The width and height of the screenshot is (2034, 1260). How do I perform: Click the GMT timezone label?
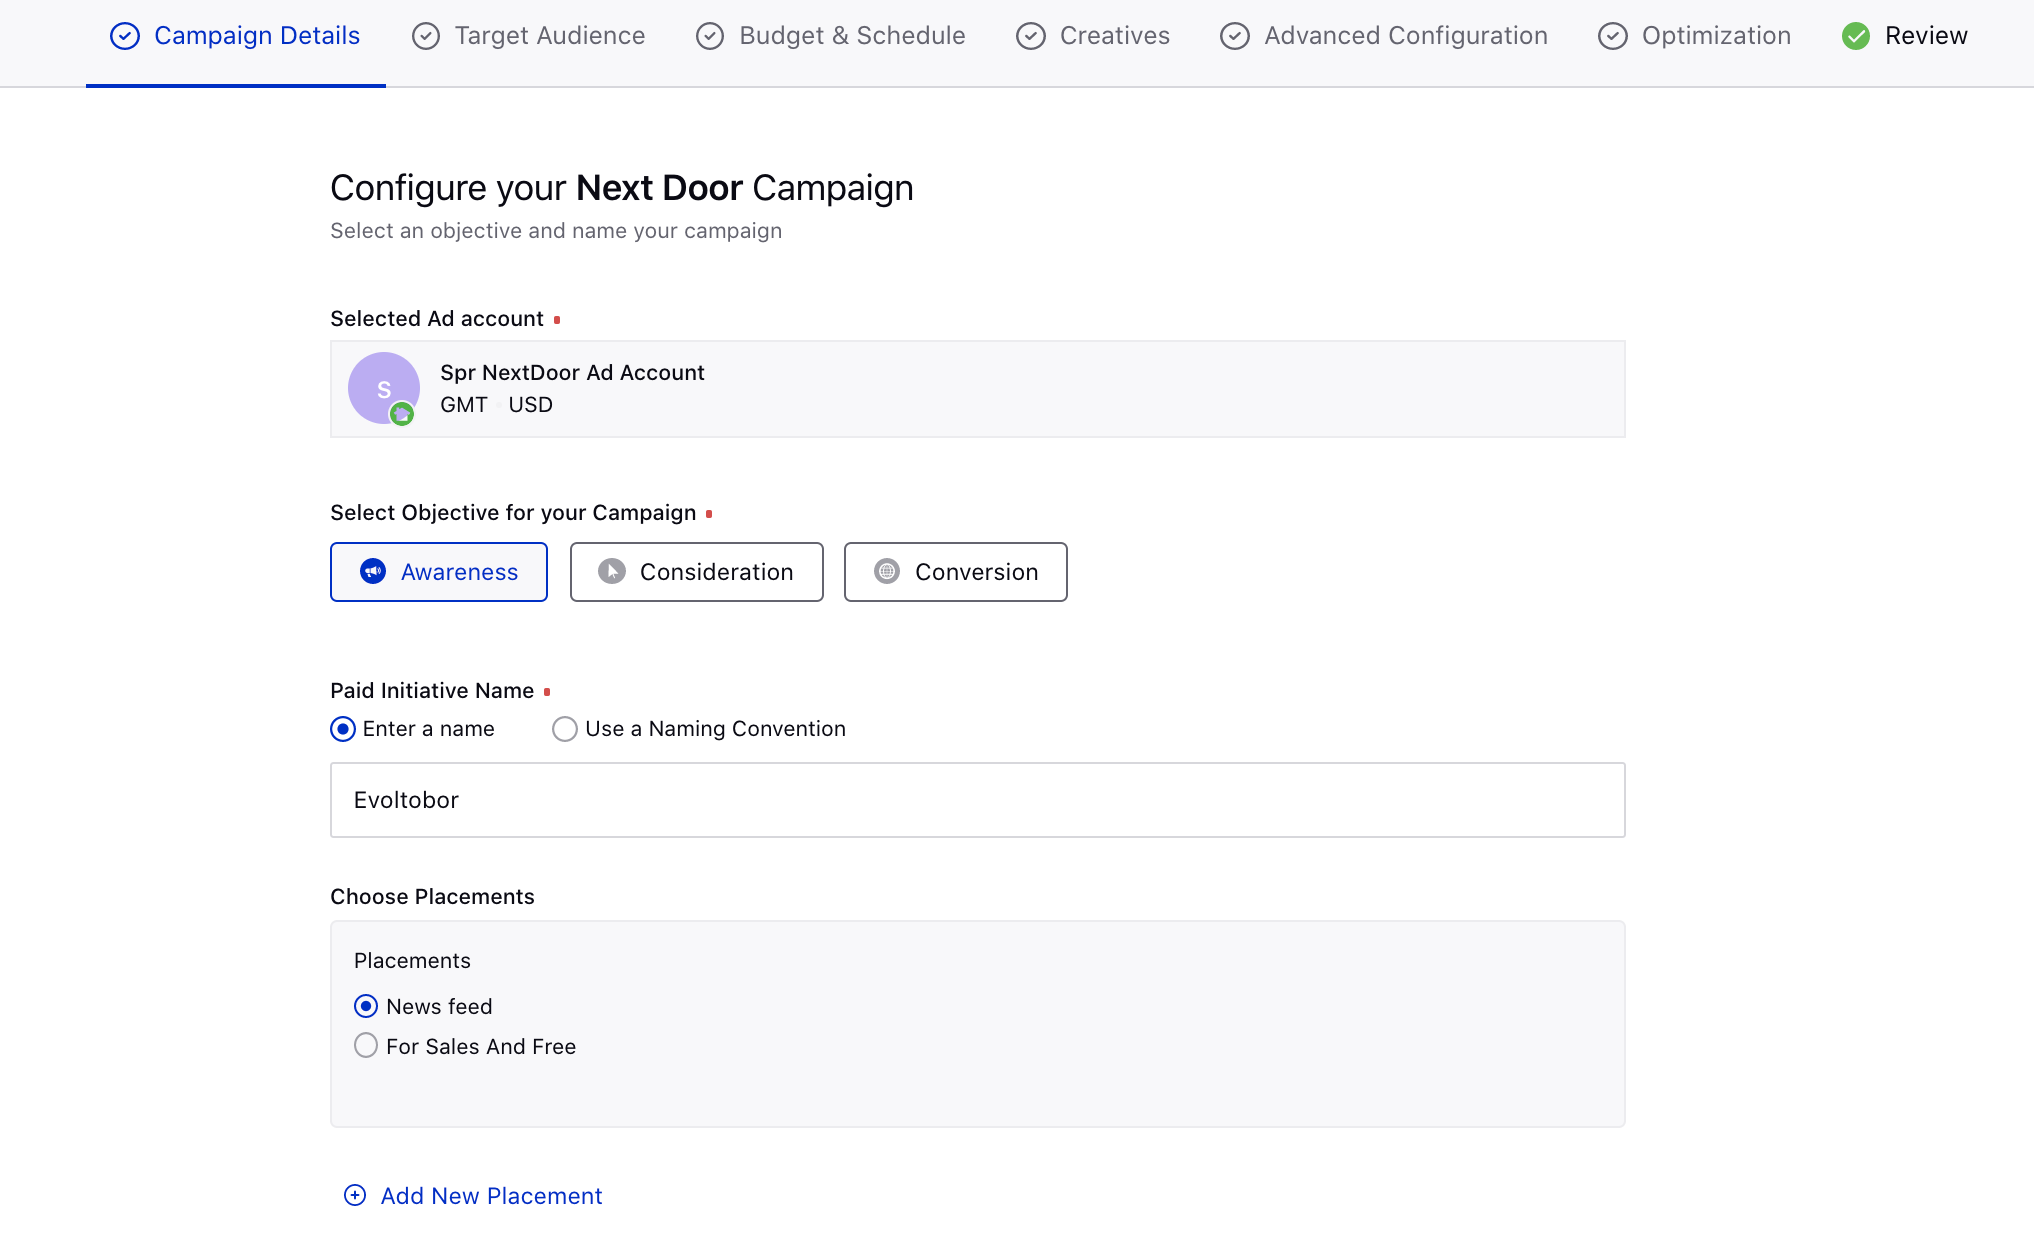(464, 404)
